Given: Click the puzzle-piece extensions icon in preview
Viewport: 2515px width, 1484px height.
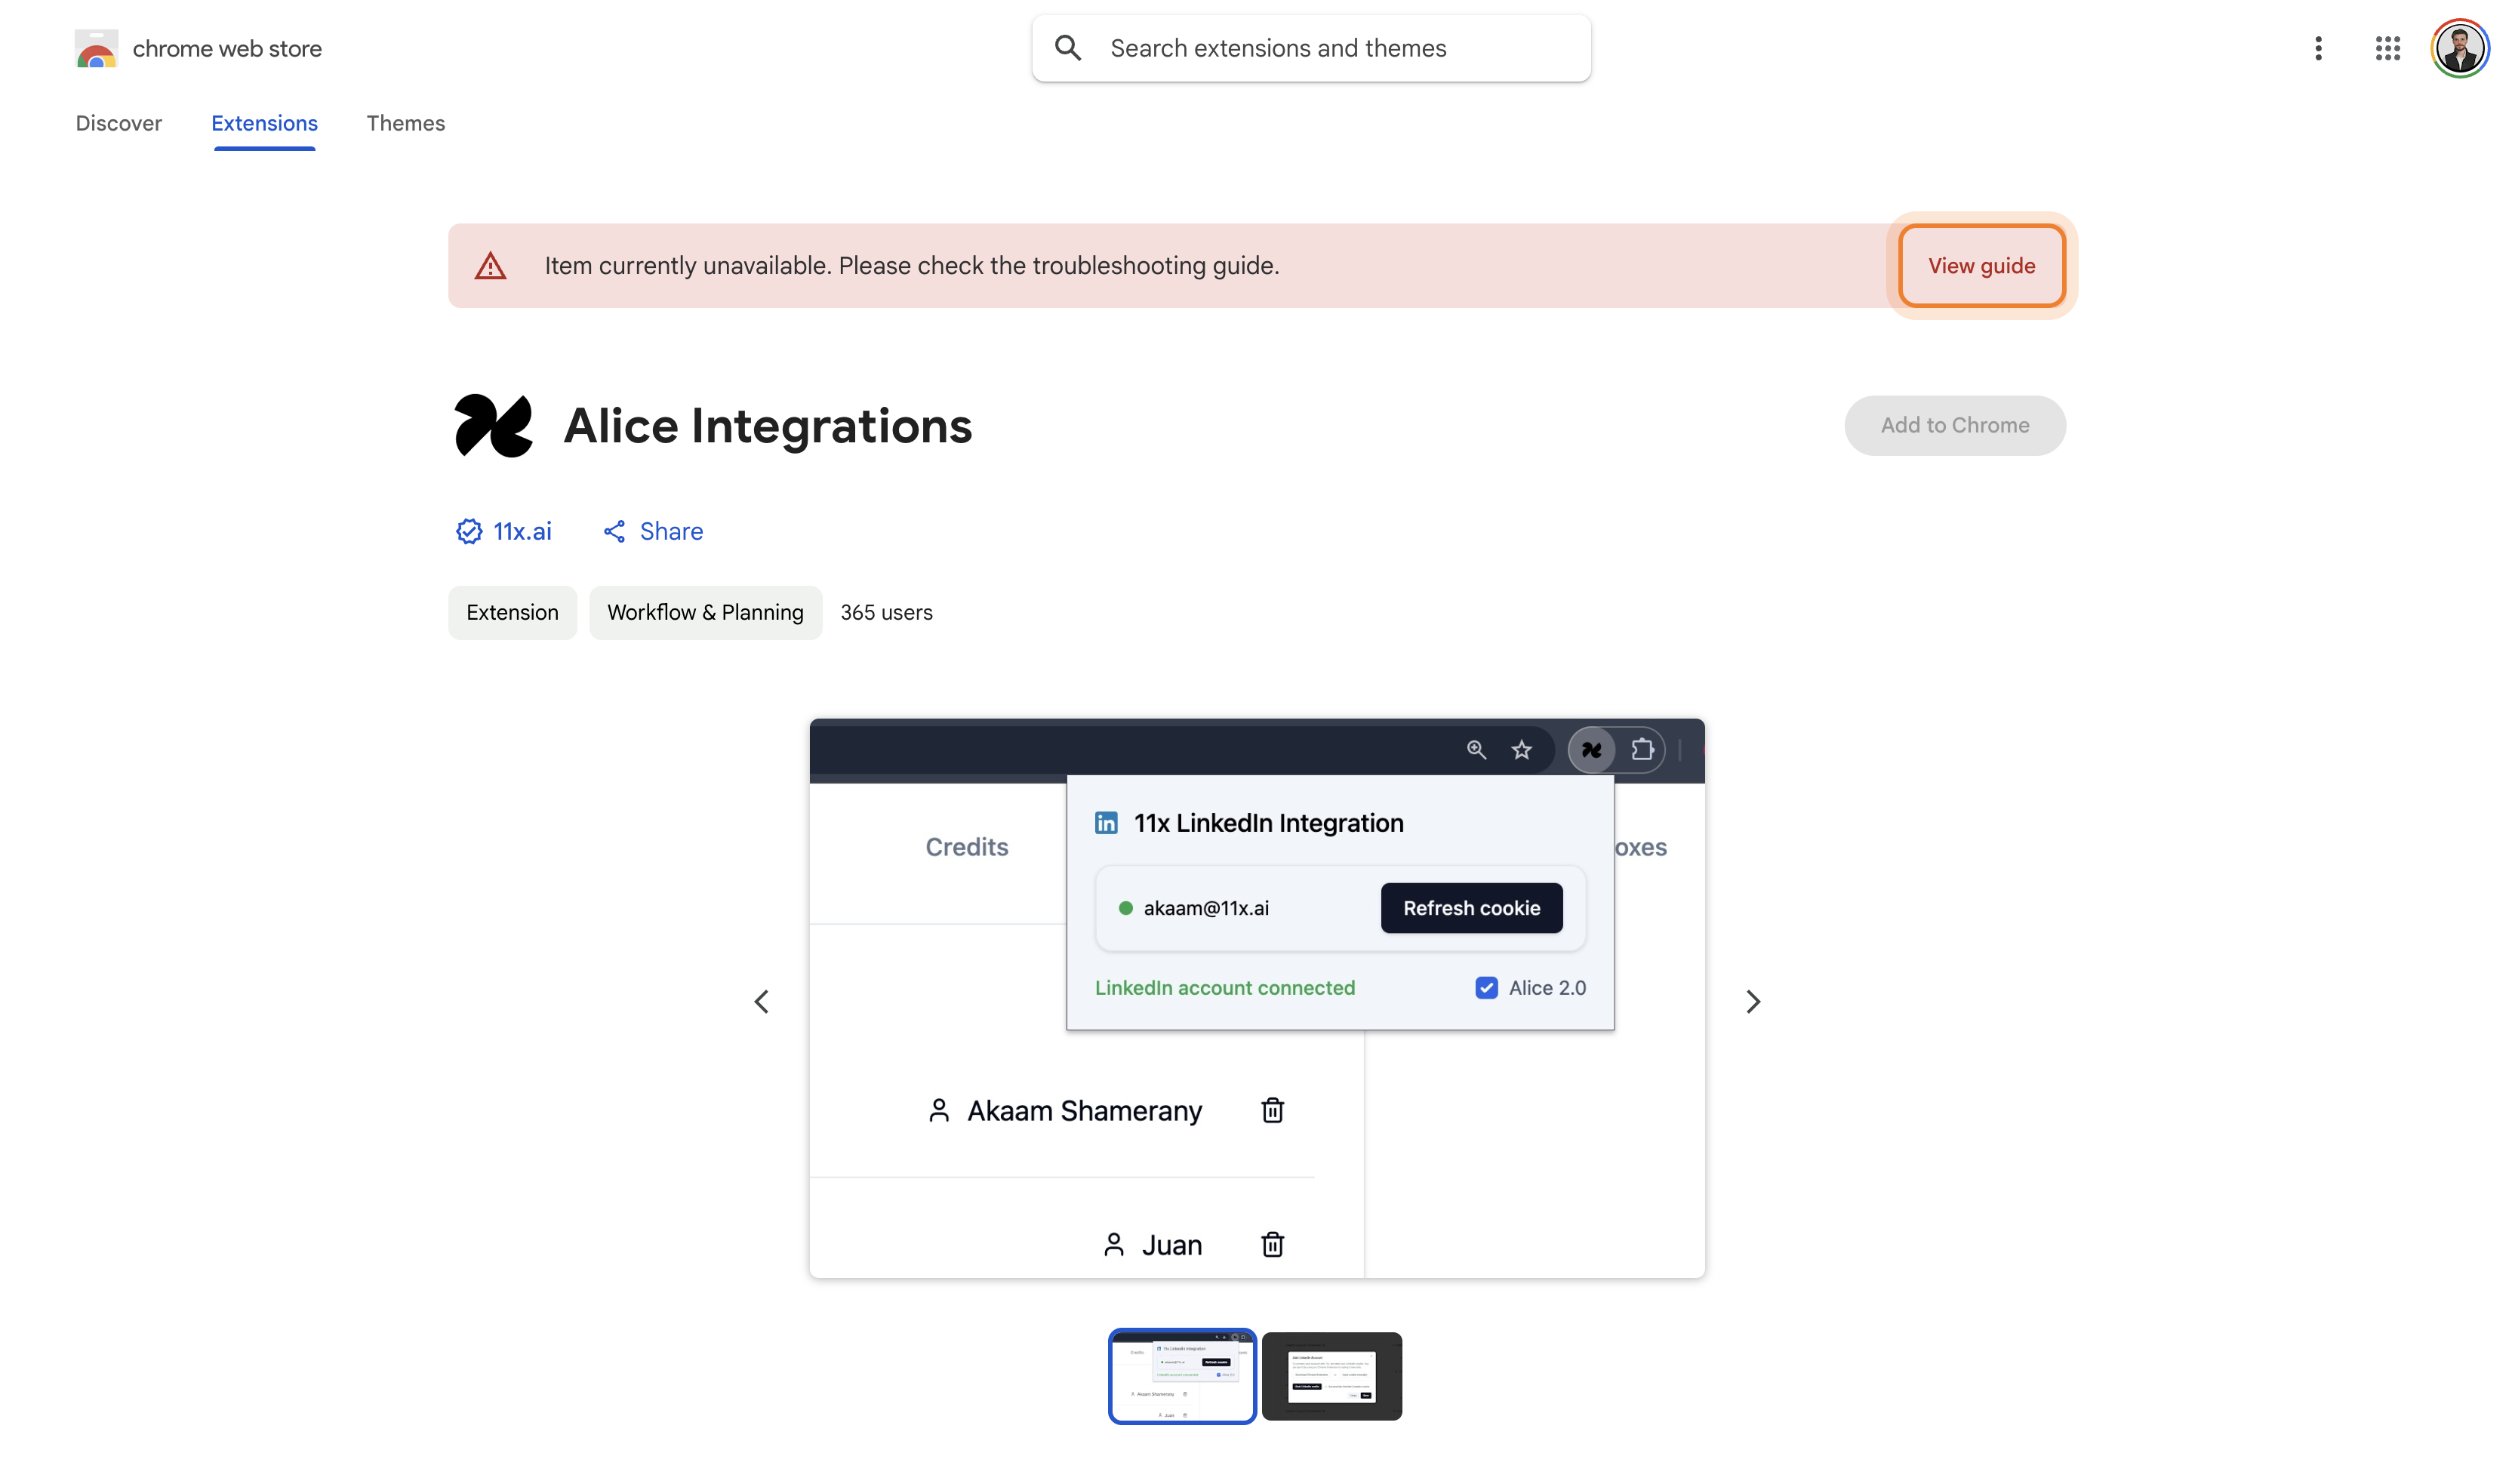Looking at the screenshot, I should (1641, 749).
